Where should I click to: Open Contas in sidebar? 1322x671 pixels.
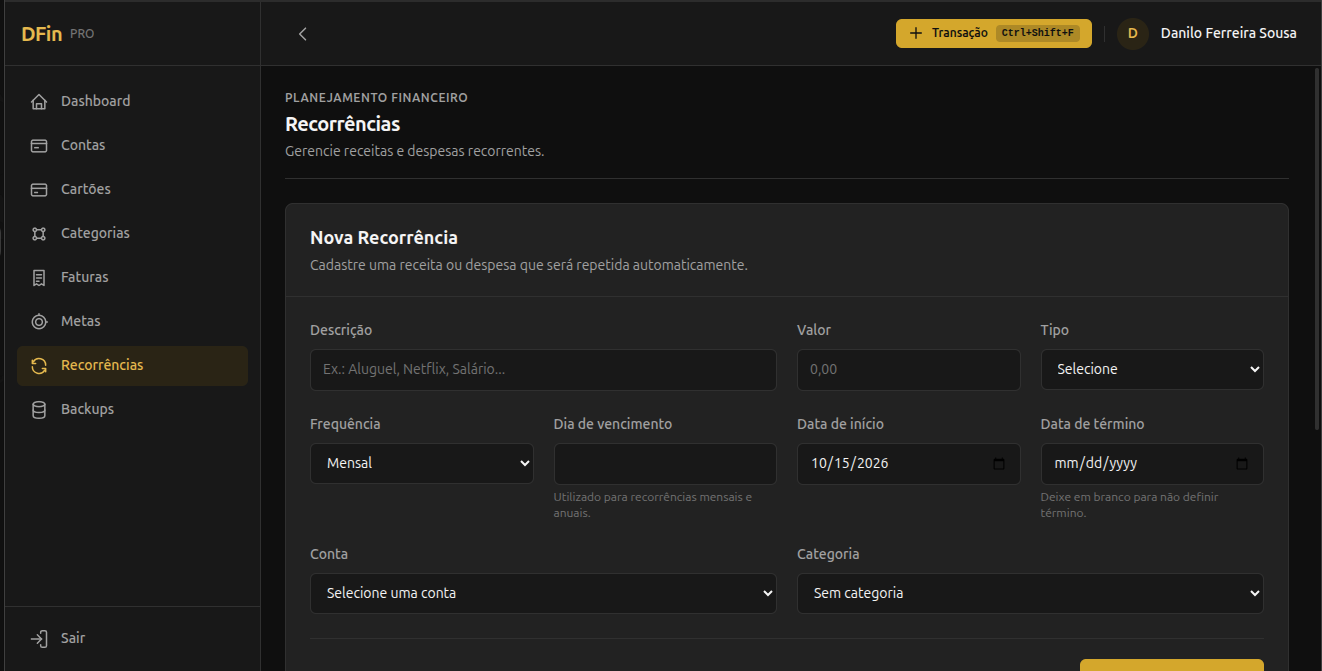pos(132,145)
